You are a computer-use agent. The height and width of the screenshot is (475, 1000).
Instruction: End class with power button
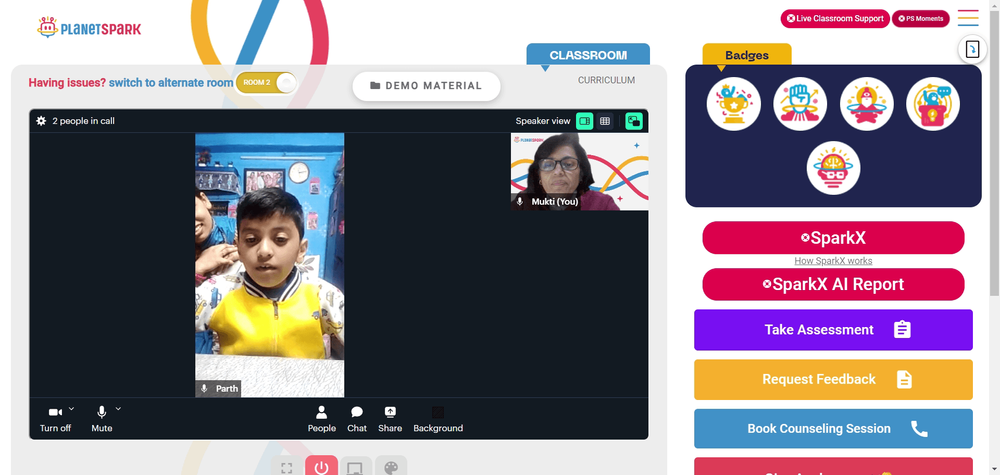pyautogui.click(x=321, y=467)
